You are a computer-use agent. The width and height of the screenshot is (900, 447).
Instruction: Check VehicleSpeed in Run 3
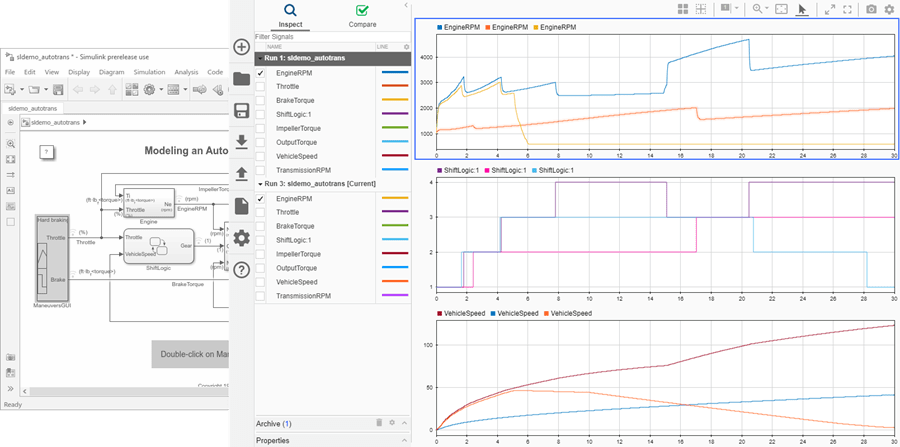(261, 282)
